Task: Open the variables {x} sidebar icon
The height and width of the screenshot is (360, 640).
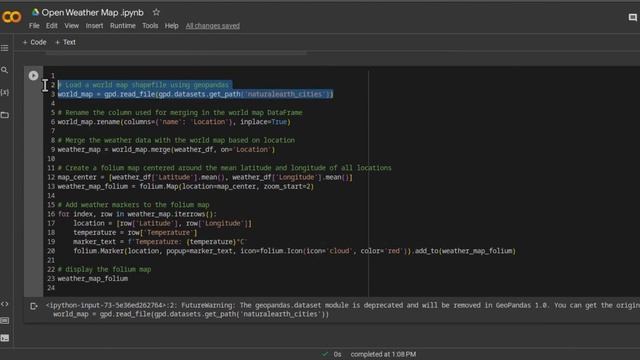Action: [x=4, y=93]
